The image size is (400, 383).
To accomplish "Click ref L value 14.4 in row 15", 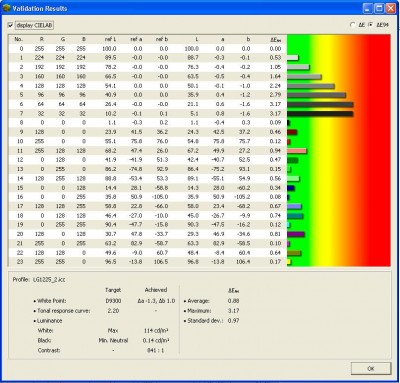I will [111, 188].
